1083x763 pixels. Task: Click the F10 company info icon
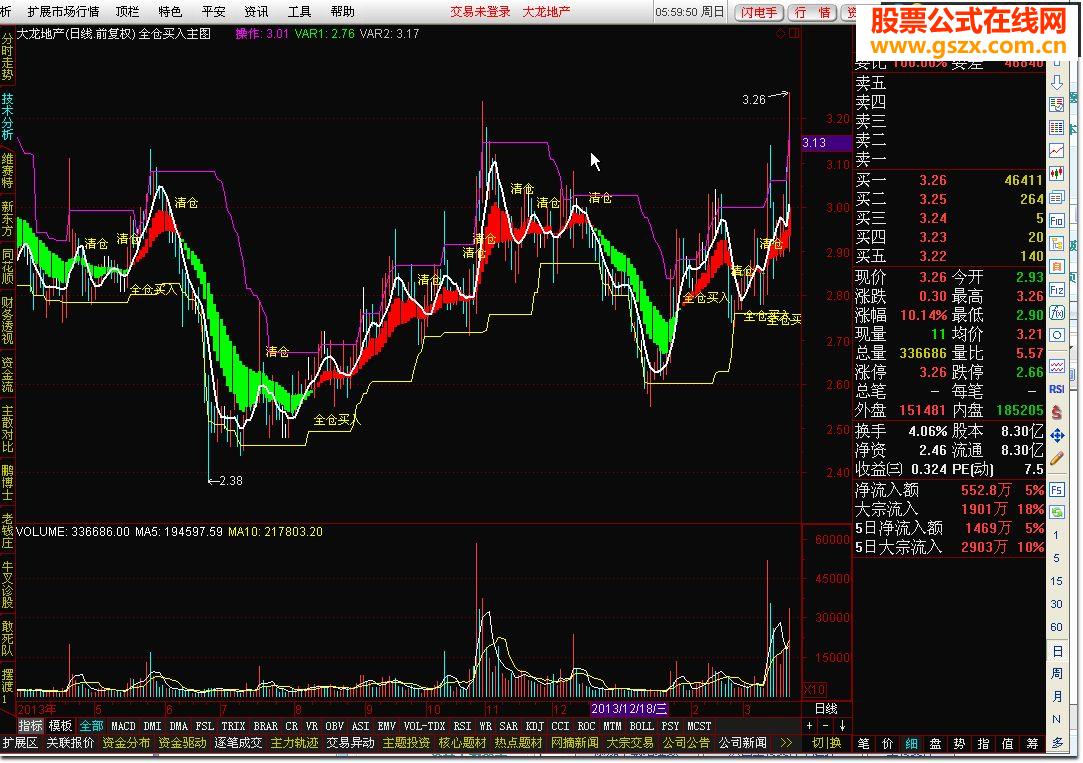point(1057,221)
